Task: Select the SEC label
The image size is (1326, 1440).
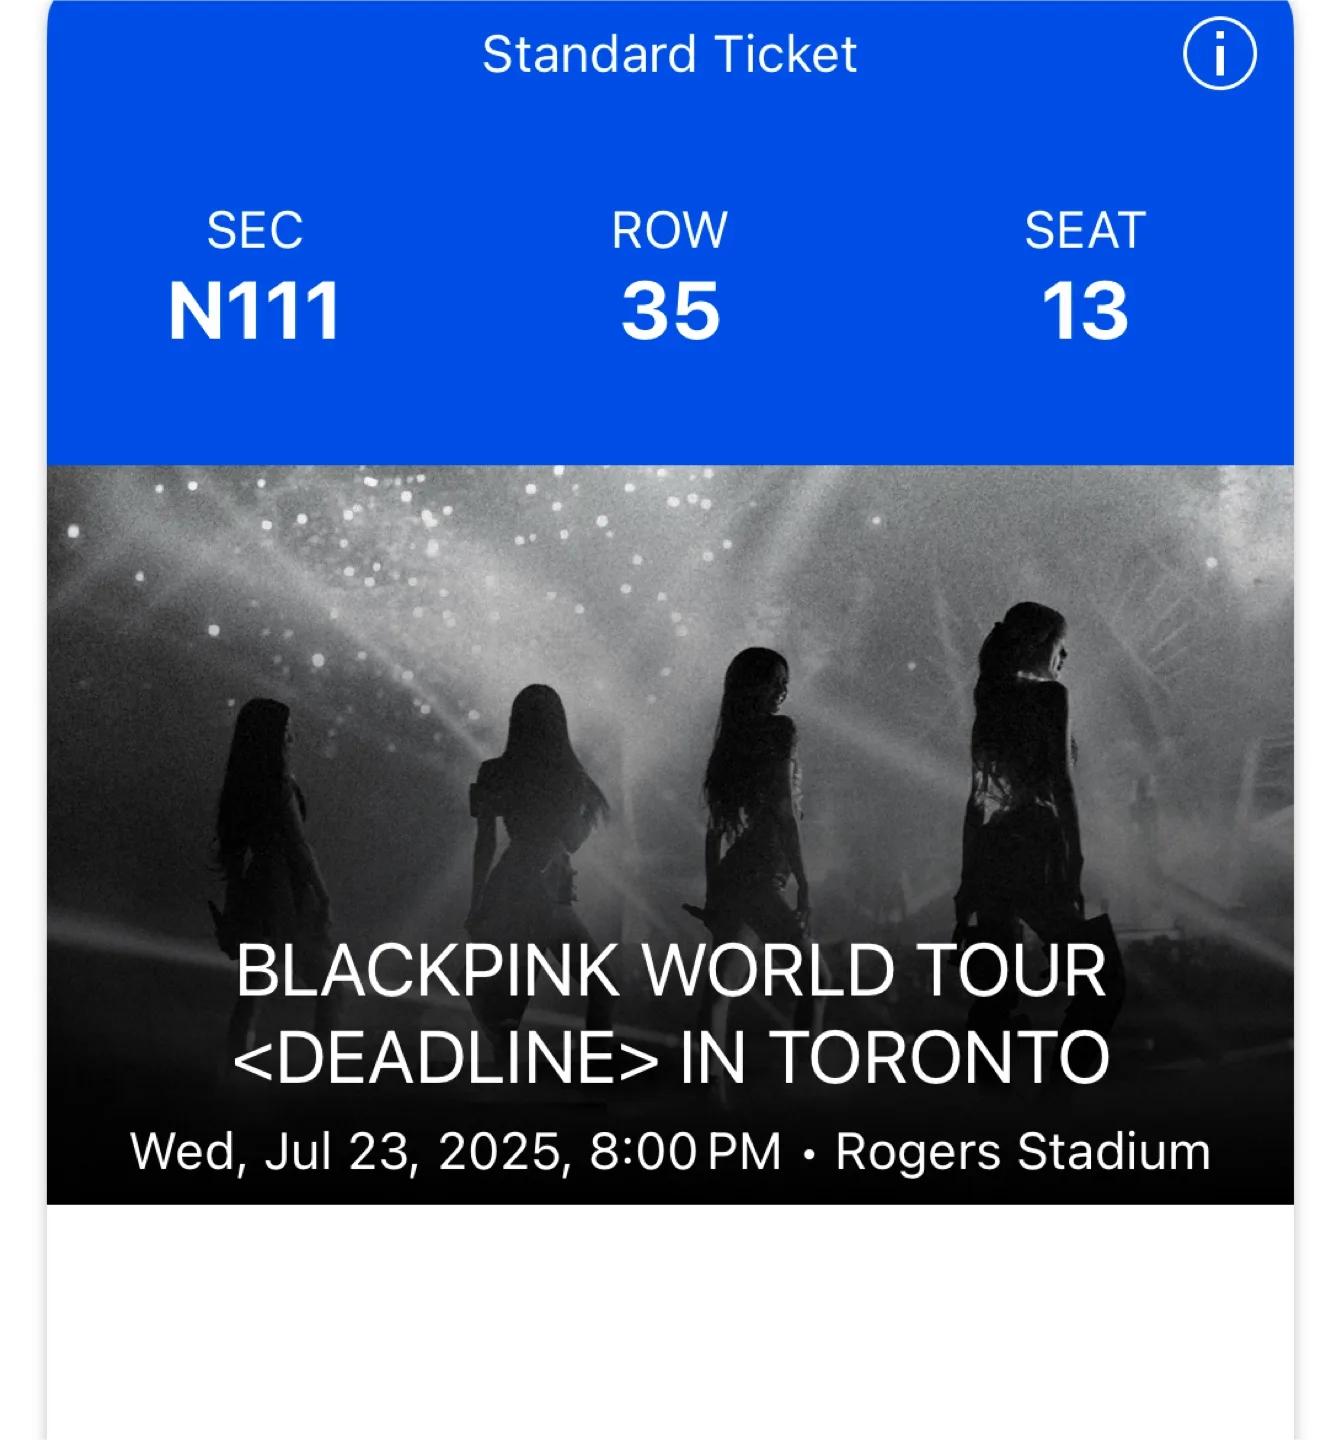Action: 255,231
